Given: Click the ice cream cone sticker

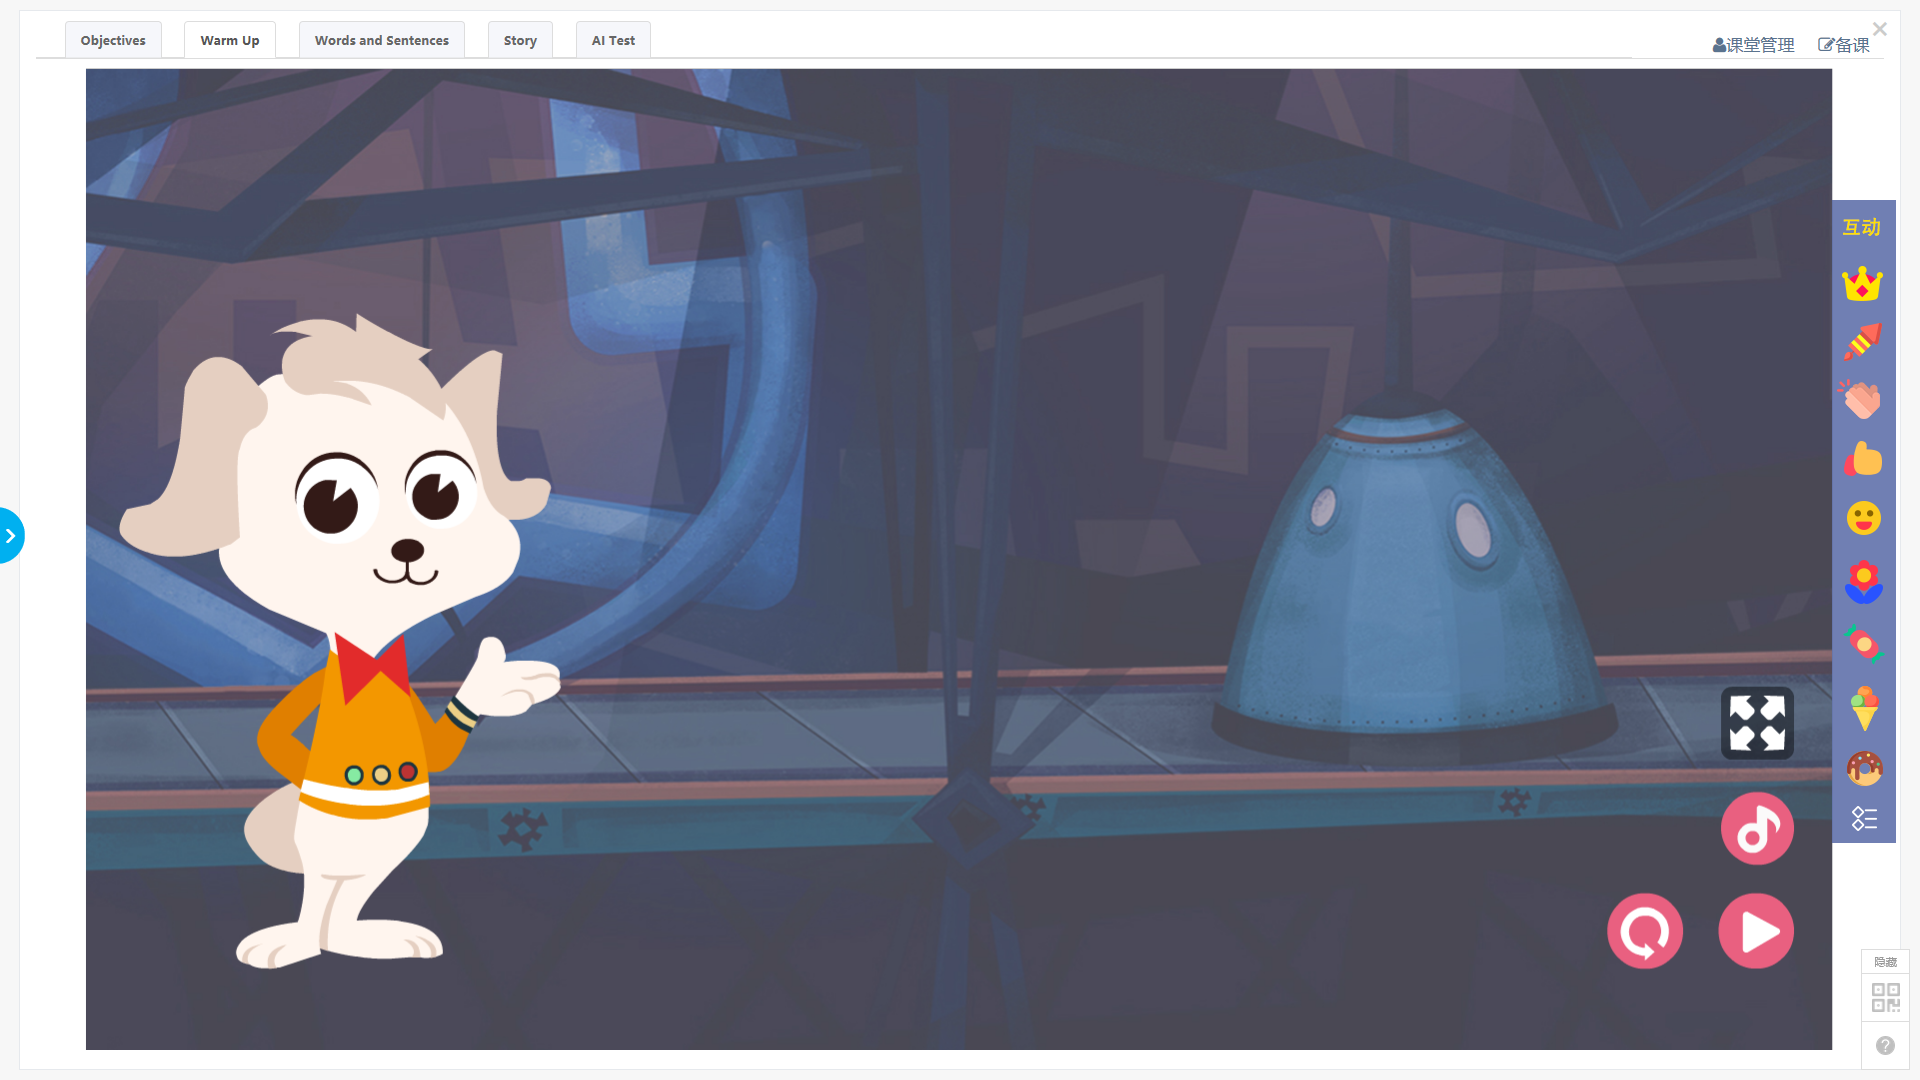Looking at the screenshot, I should 1864,708.
